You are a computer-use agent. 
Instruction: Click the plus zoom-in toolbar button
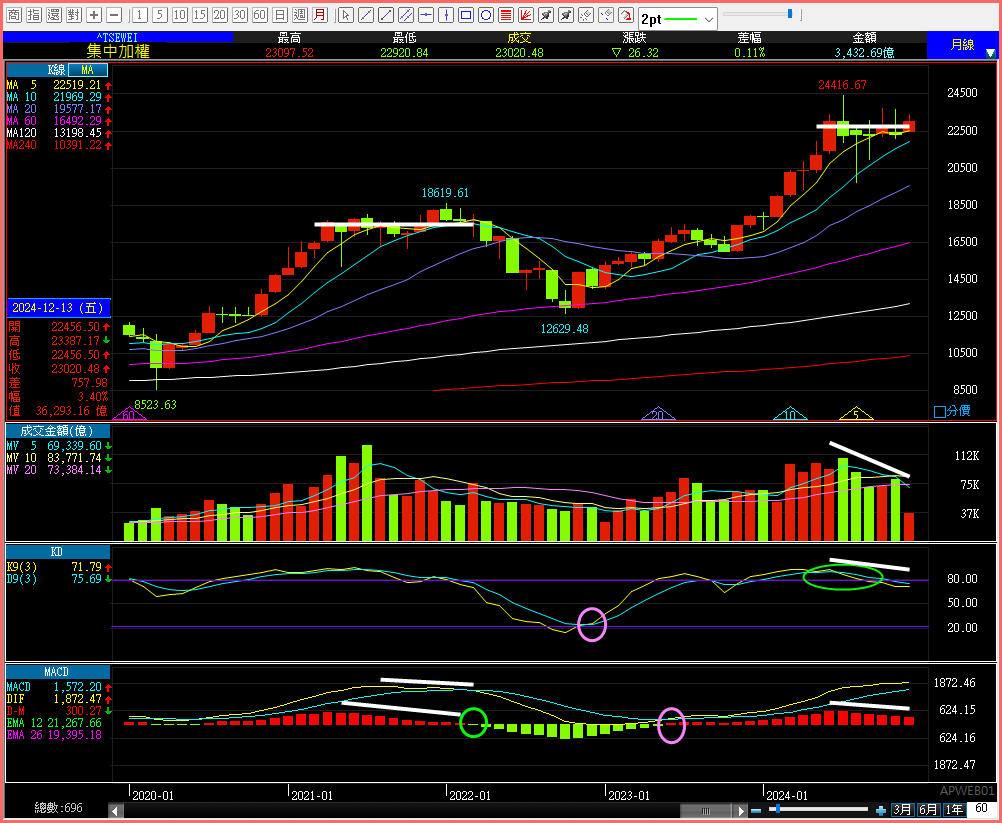click(x=94, y=15)
